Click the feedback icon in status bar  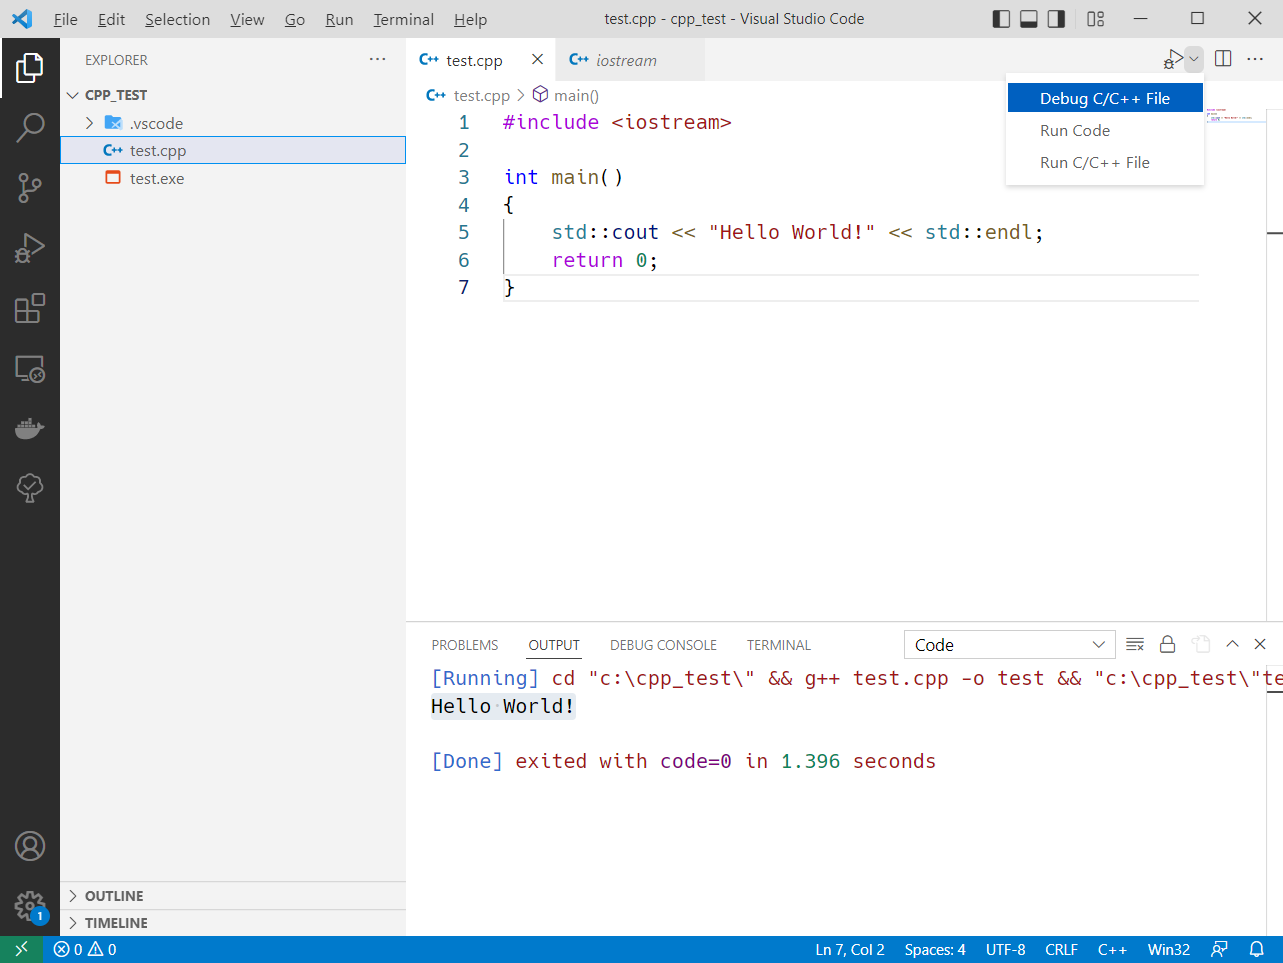pos(1219,950)
